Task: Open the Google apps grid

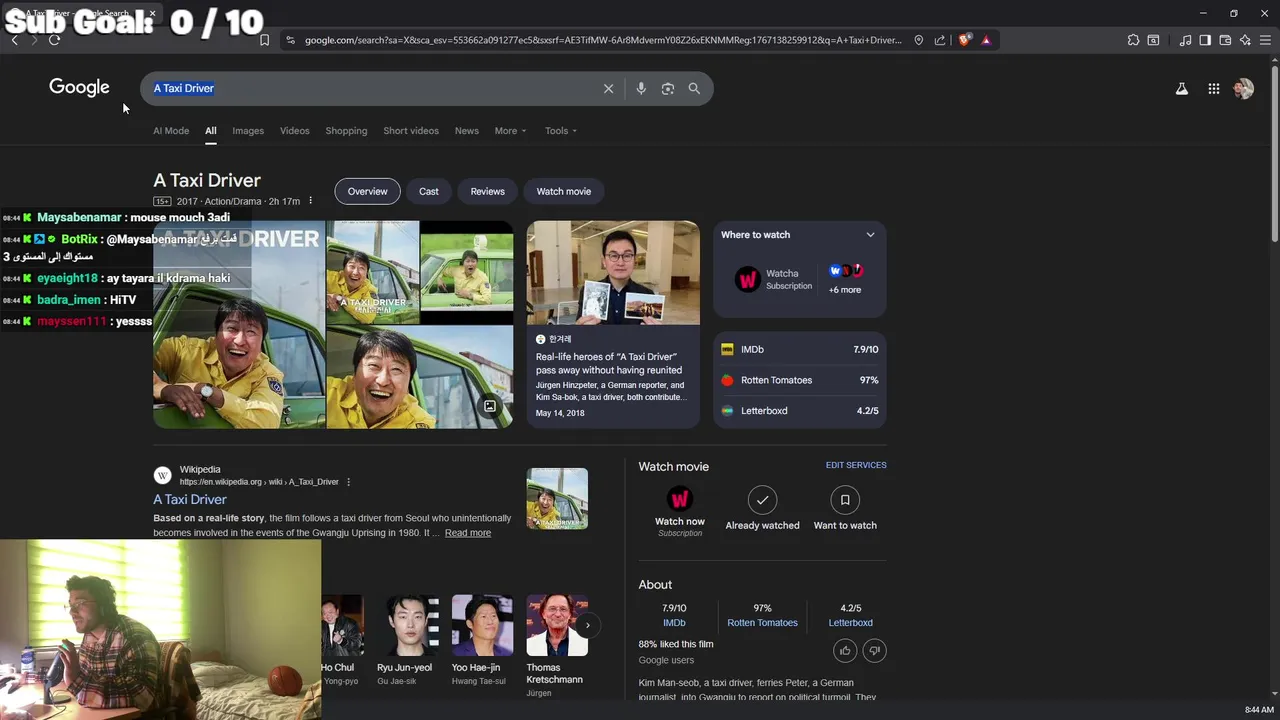Action: [1214, 88]
